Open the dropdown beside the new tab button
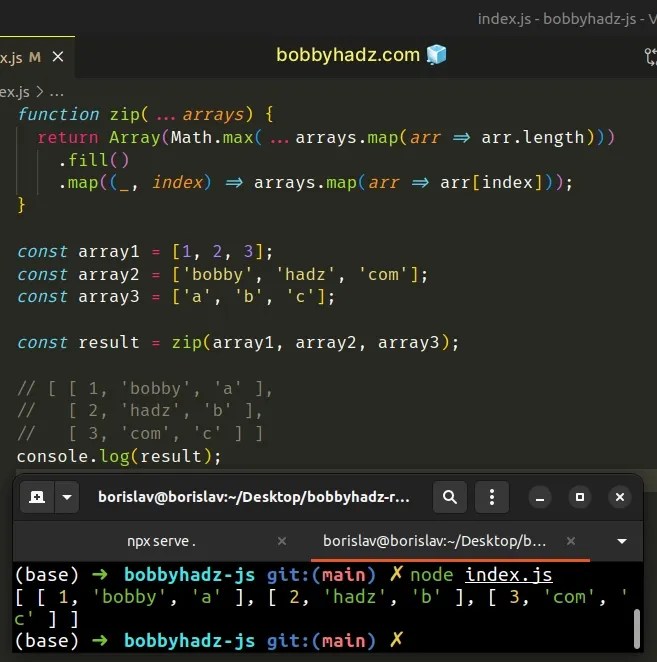Screen dimensions: 657x662 point(67,497)
